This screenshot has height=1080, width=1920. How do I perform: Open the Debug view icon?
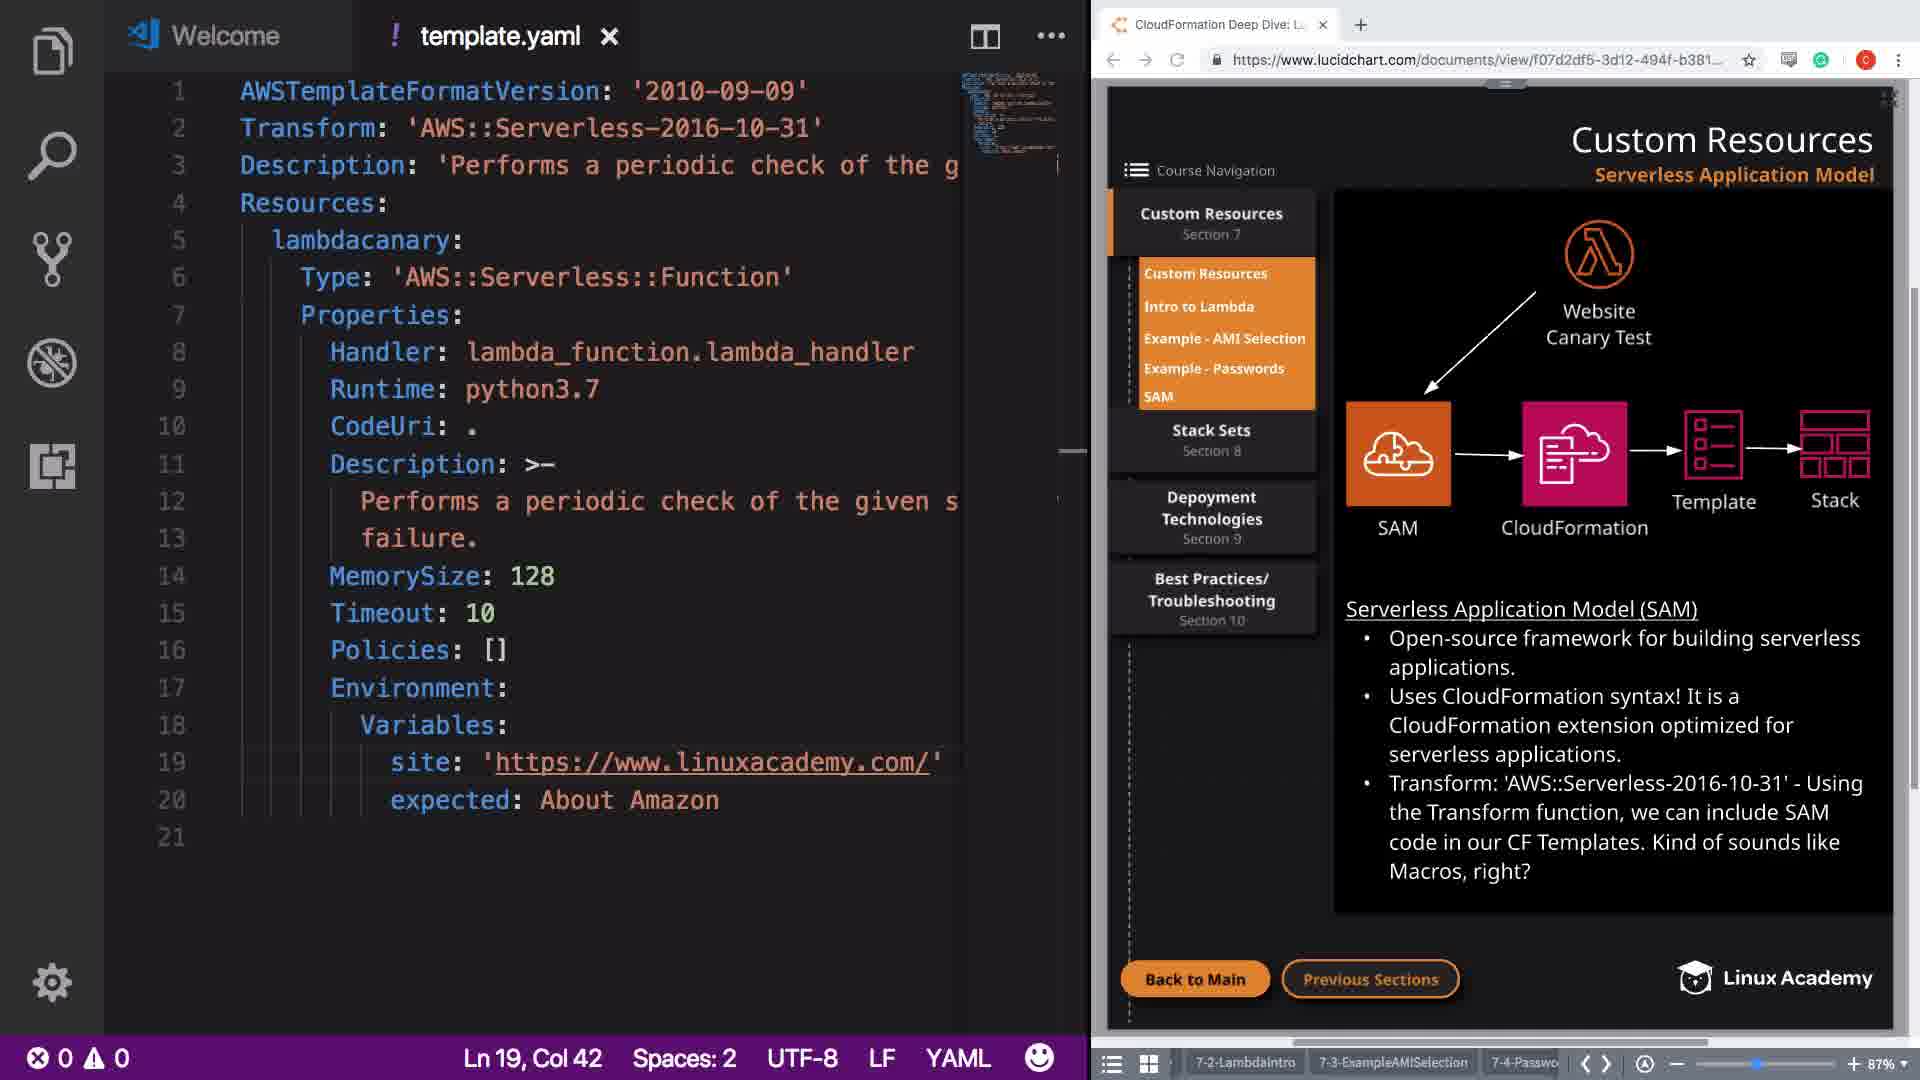52,363
